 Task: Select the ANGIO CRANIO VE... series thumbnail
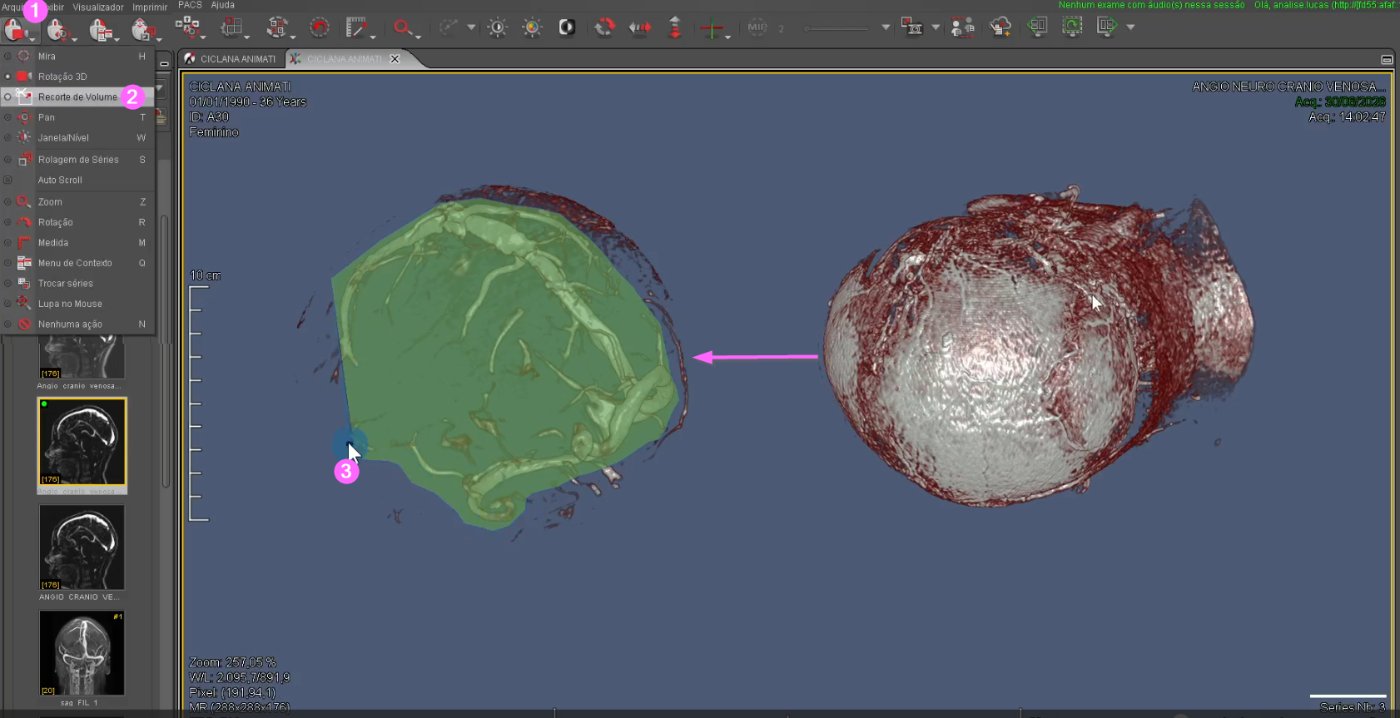(x=82, y=547)
